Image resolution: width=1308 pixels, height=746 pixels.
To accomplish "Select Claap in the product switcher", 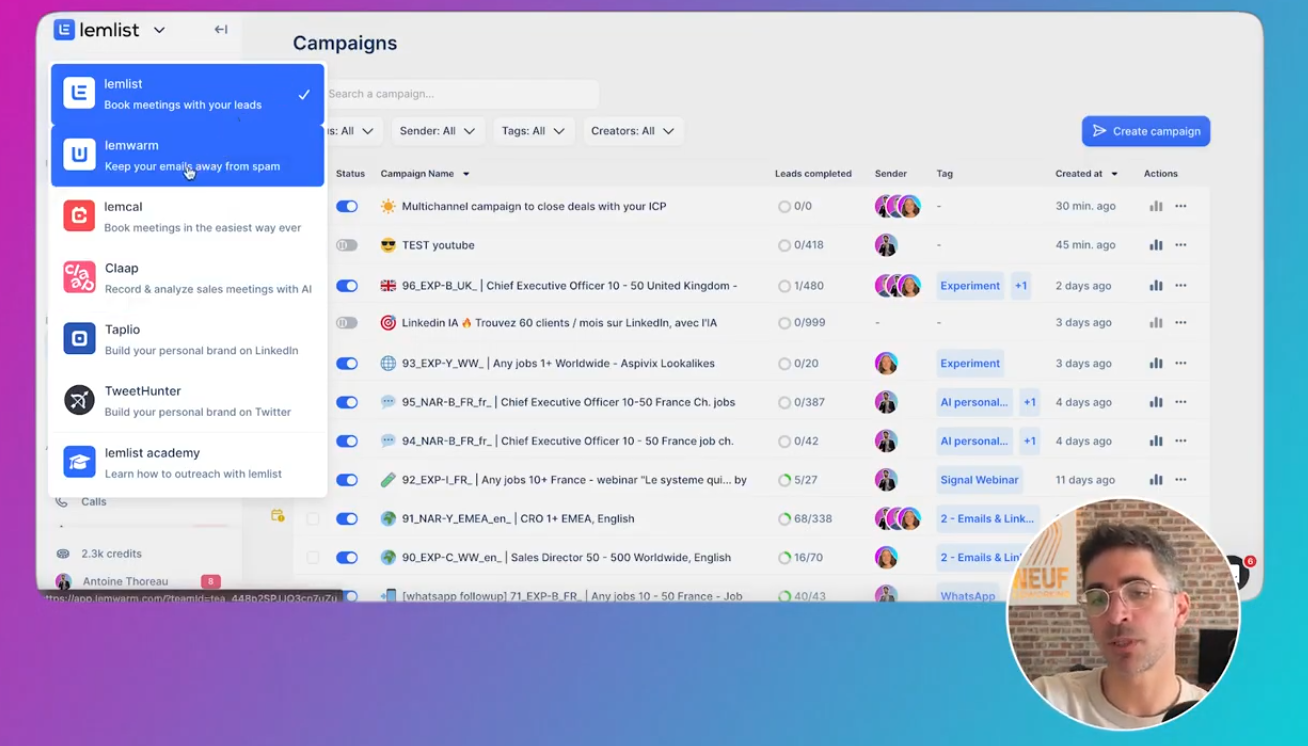I will 188,278.
